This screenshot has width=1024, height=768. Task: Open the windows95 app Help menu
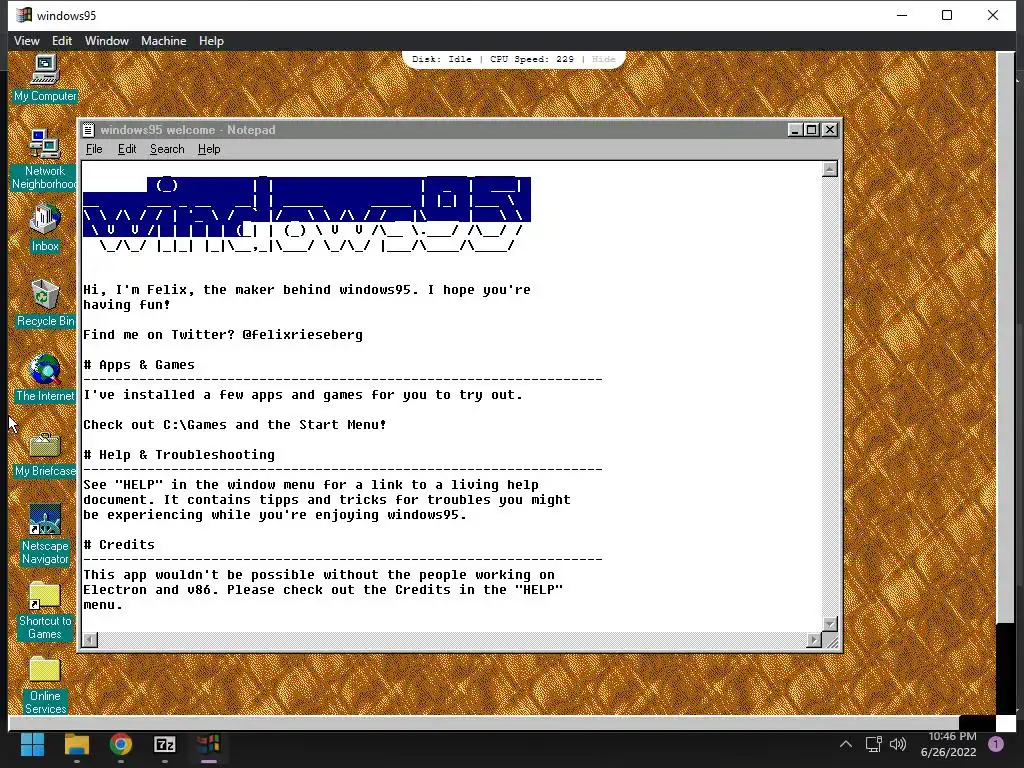211,40
